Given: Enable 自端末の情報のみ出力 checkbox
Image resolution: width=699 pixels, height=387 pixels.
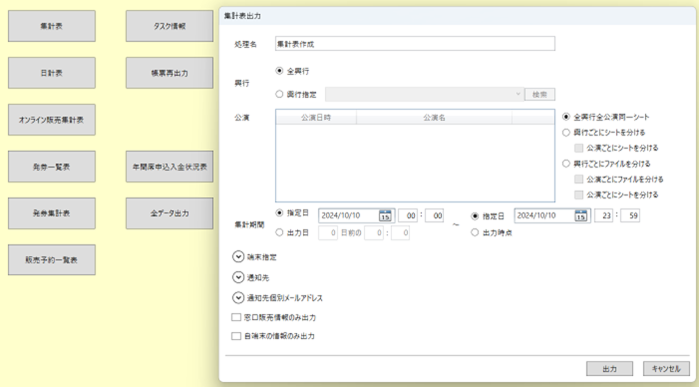Looking at the screenshot, I should coord(236,336).
